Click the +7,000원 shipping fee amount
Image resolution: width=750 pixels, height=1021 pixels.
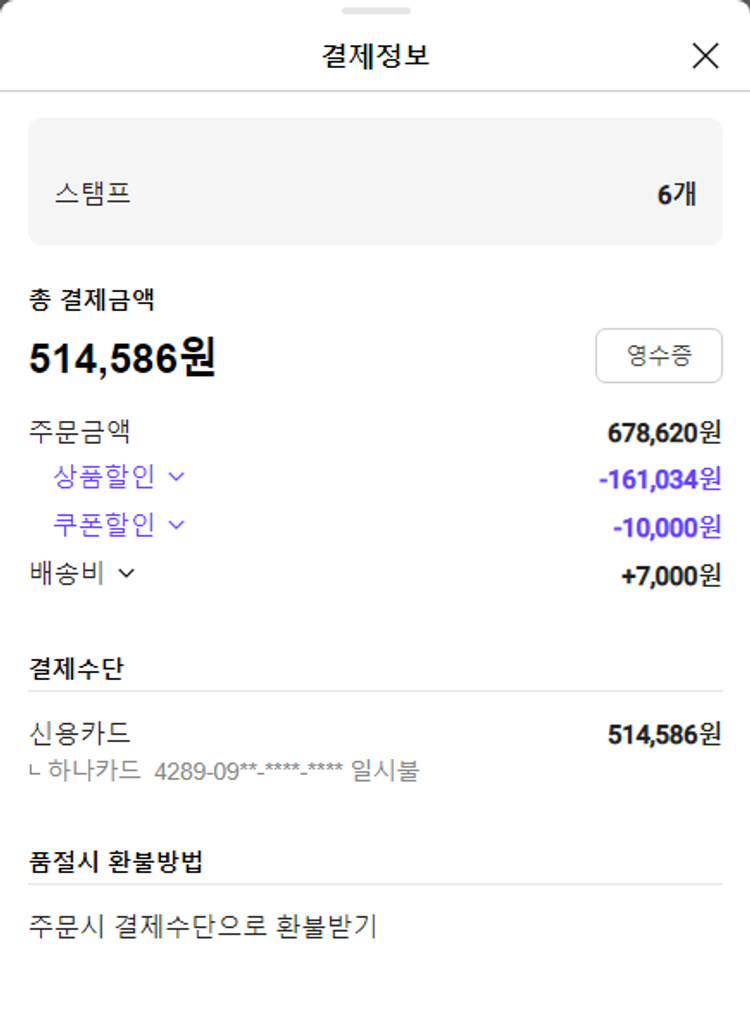tap(671, 575)
